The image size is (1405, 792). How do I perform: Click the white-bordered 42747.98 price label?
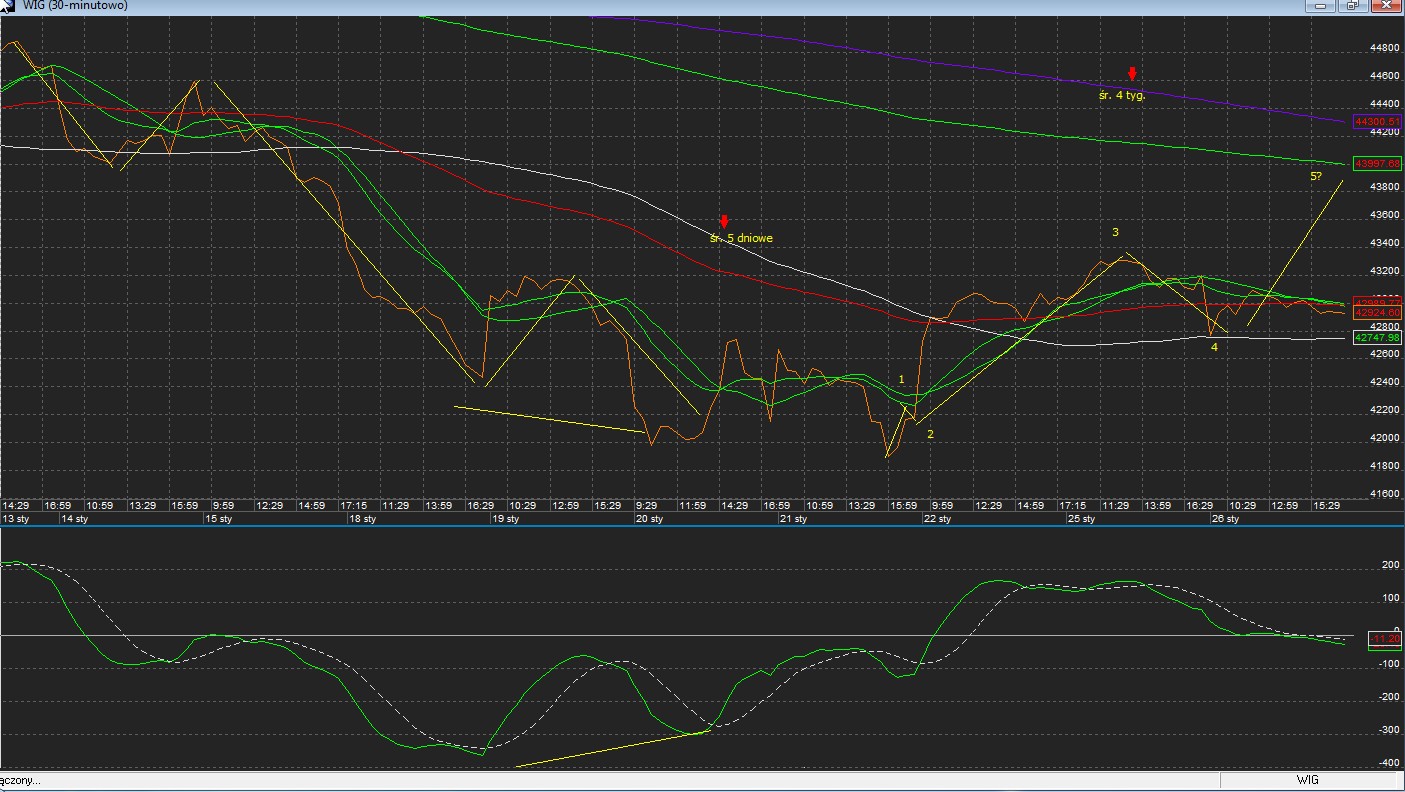[x=1377, y=338]
